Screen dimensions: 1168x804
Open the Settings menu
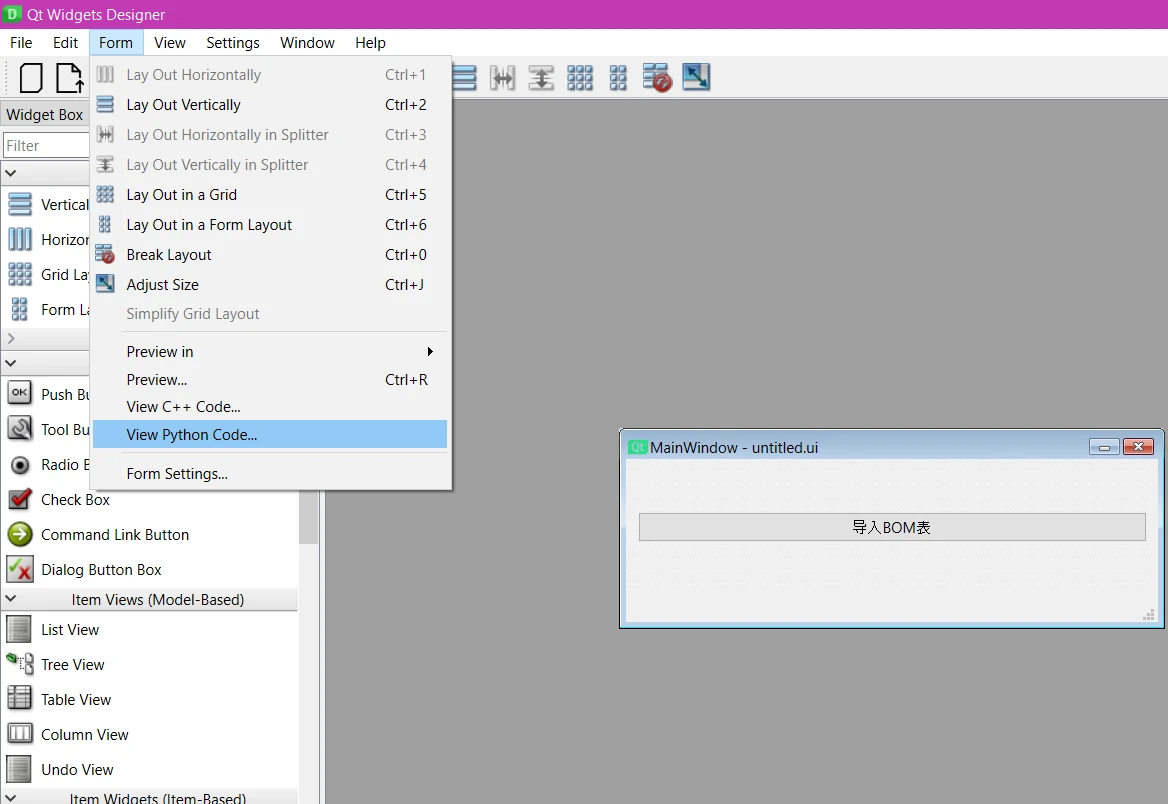pyautogui.click(x=233, y=42)
